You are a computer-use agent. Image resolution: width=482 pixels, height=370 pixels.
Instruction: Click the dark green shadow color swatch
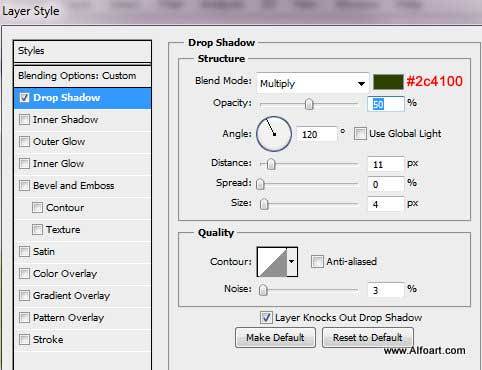(x=388, y=82)
